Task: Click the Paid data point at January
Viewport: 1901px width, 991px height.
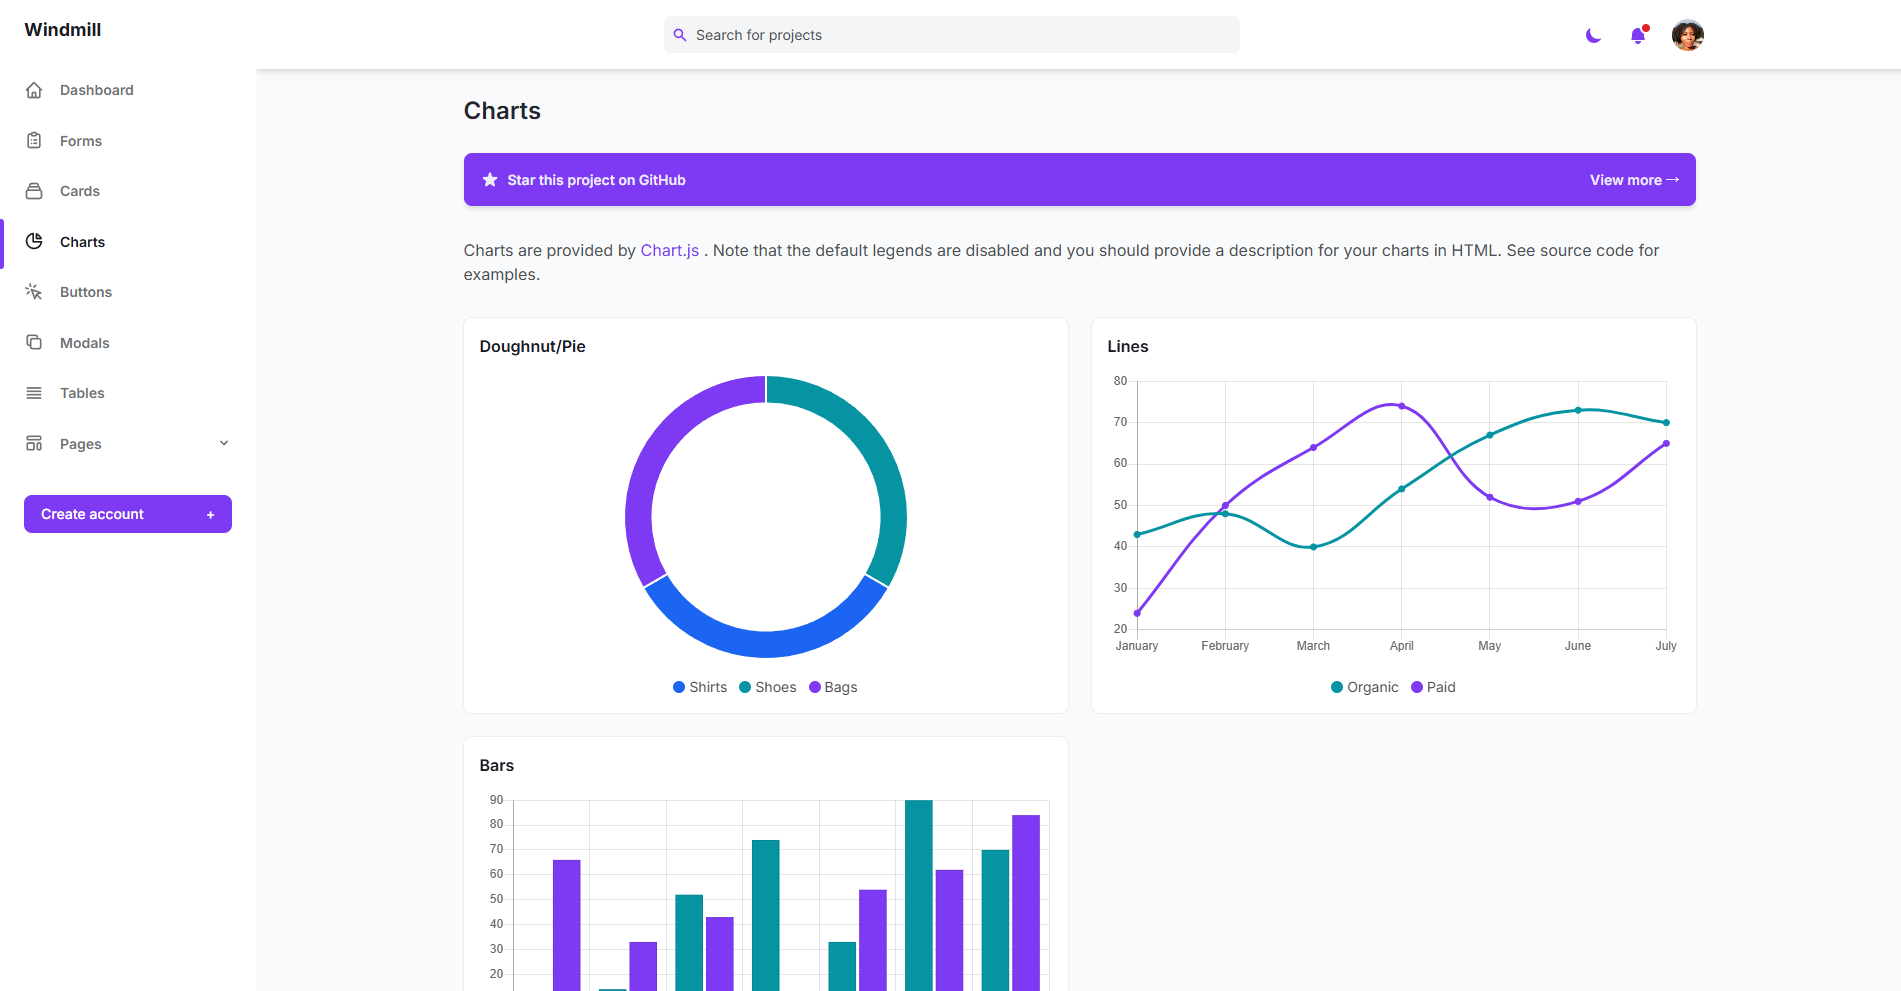Action: pos(1137,613)
